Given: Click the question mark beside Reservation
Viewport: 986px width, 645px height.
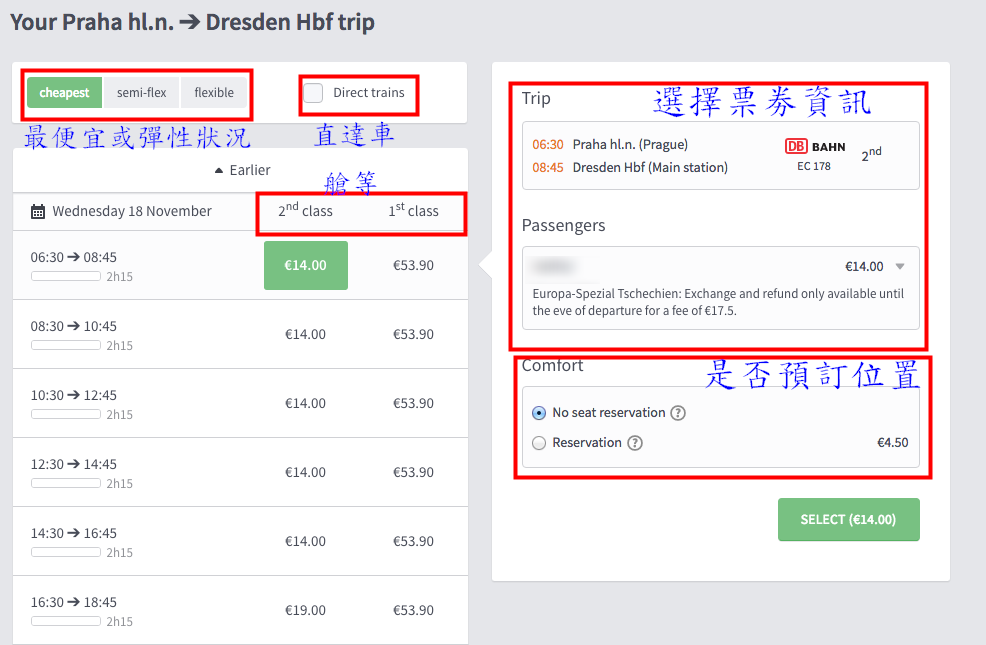Looking at the screenshot, I should pos(634,443).
